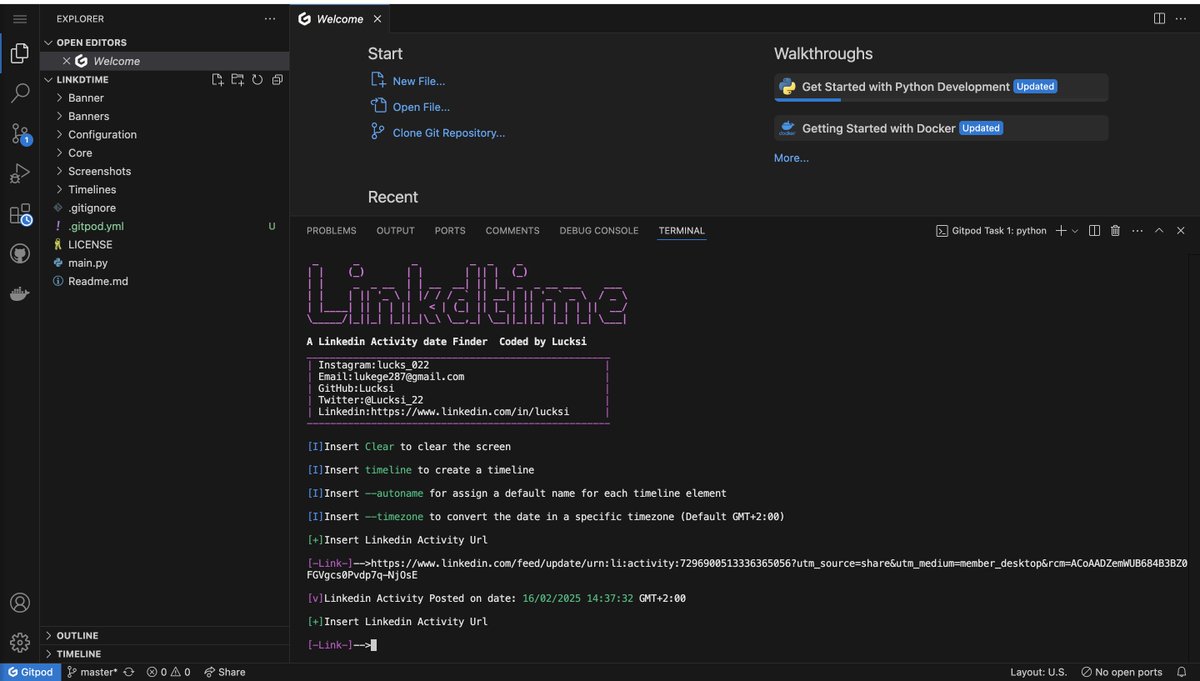Click errors and warnings count in status bar
The image size is (1200, 681).
168,672
